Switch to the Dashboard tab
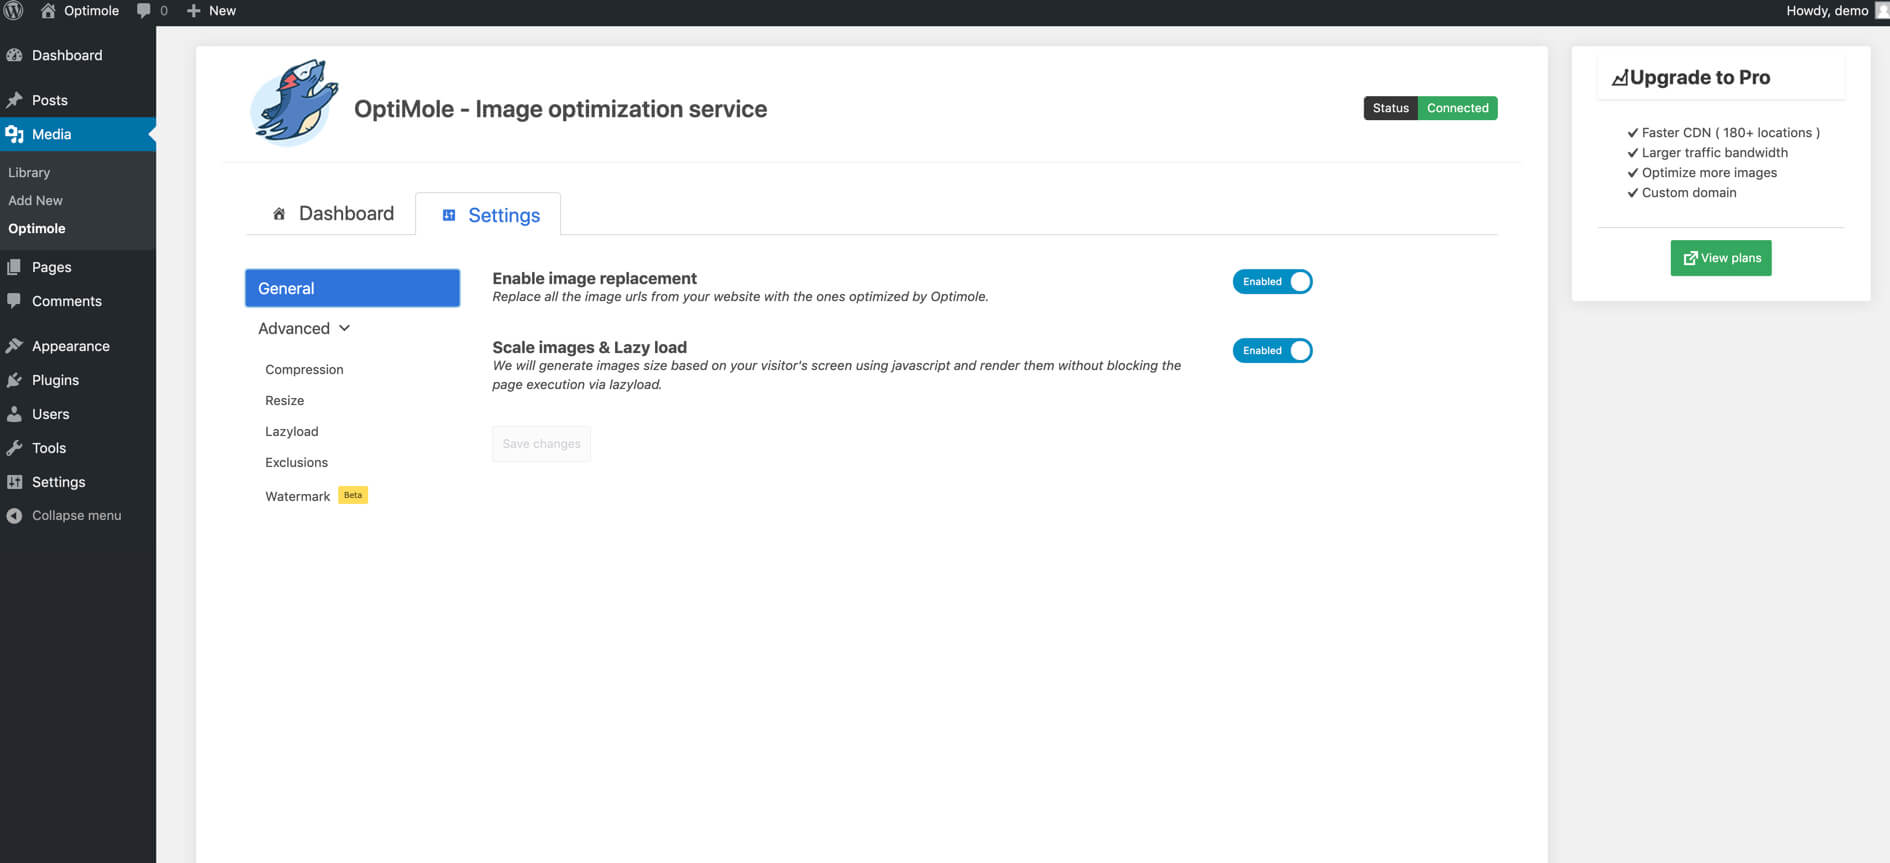The height and width of the screenshot is (863, 1890). [332, 214]
